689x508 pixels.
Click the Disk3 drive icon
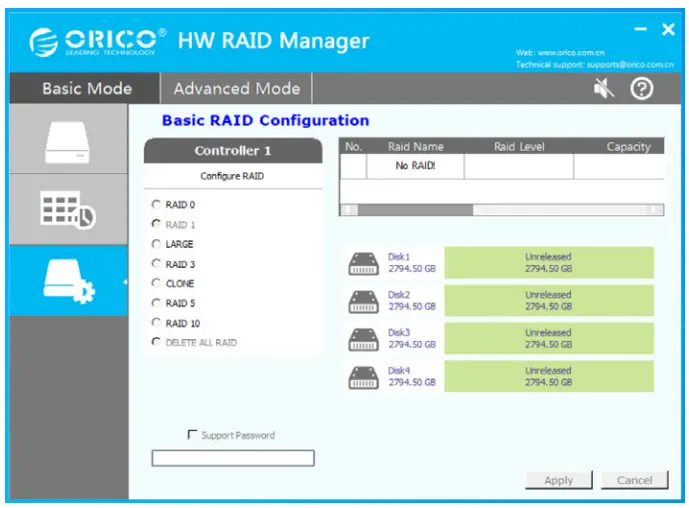point(363,339)
